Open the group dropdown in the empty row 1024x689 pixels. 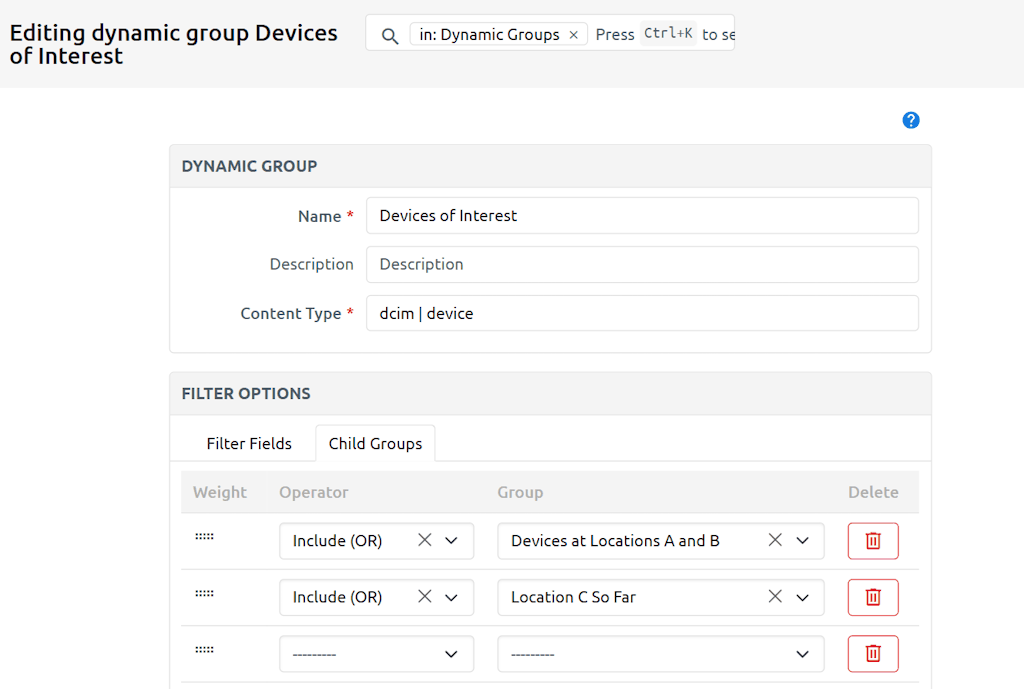click(x=801, y=653)
